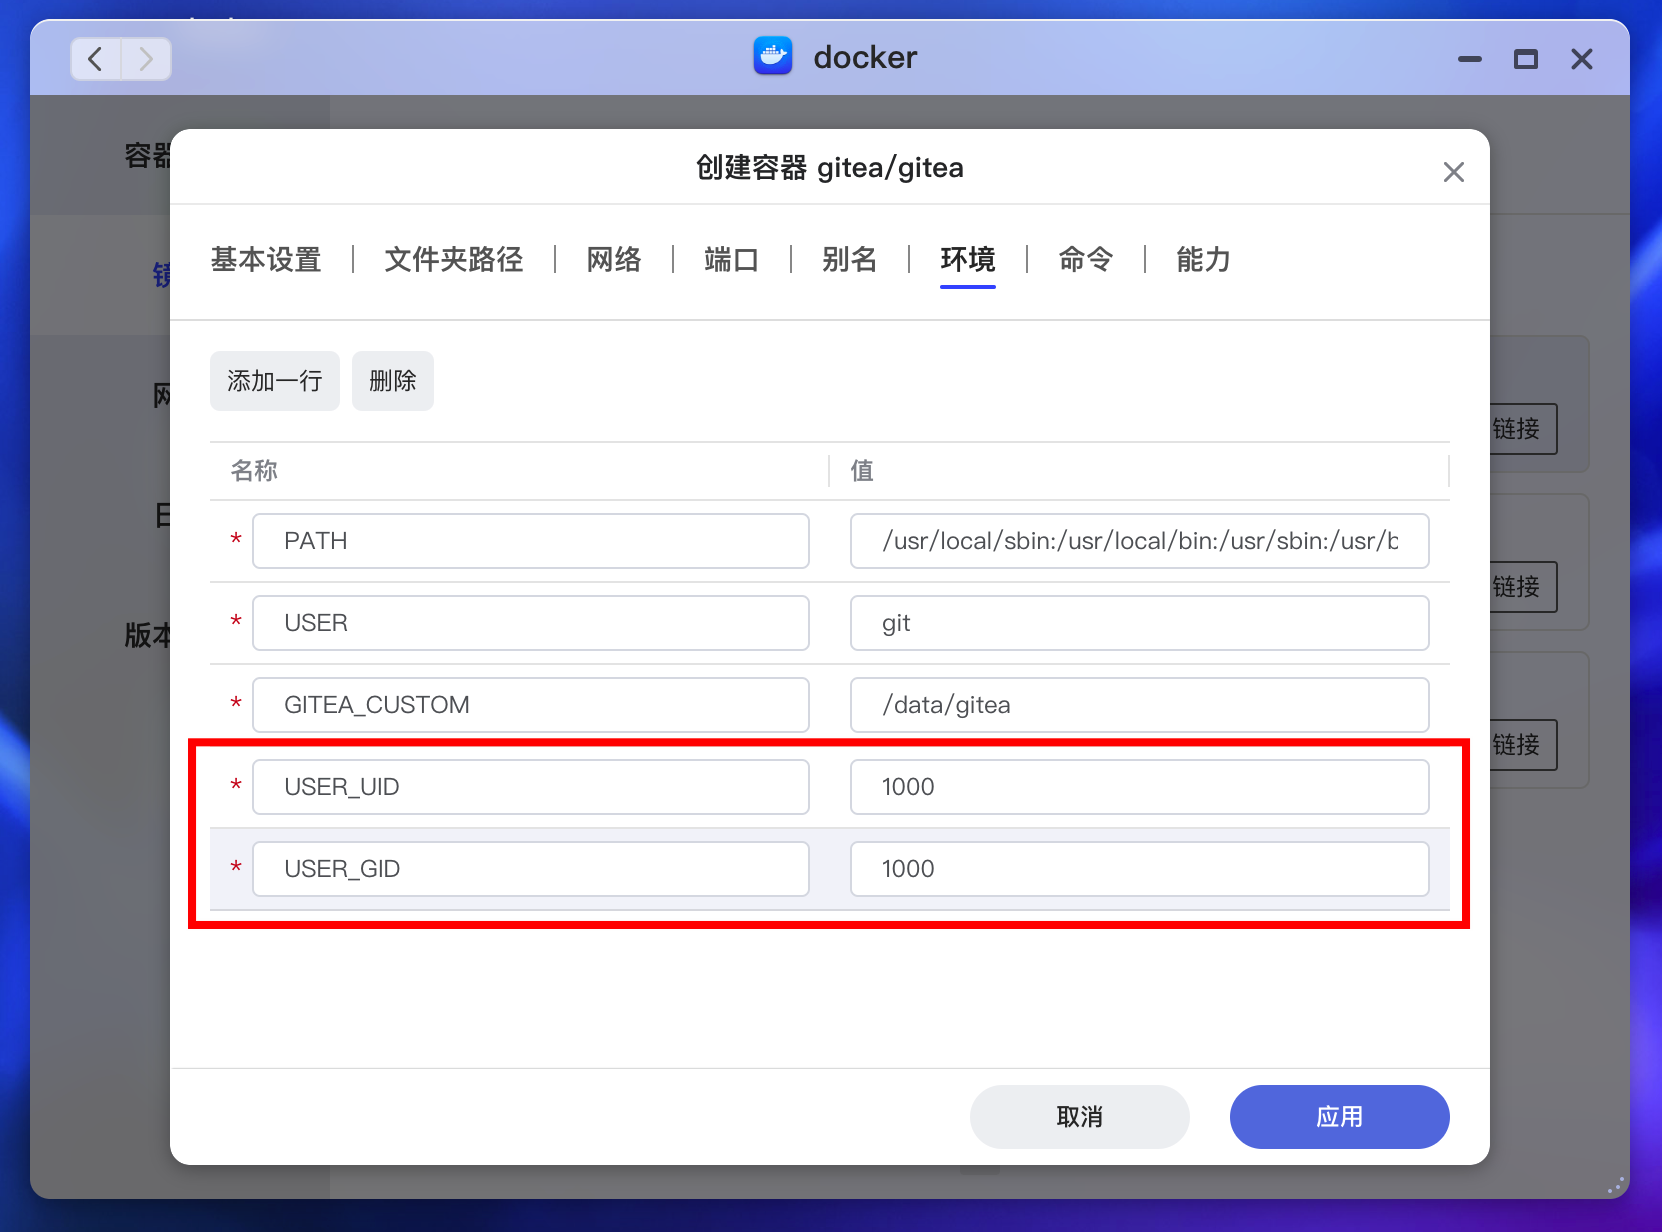Open the 端口 tab

pos(732,260)
